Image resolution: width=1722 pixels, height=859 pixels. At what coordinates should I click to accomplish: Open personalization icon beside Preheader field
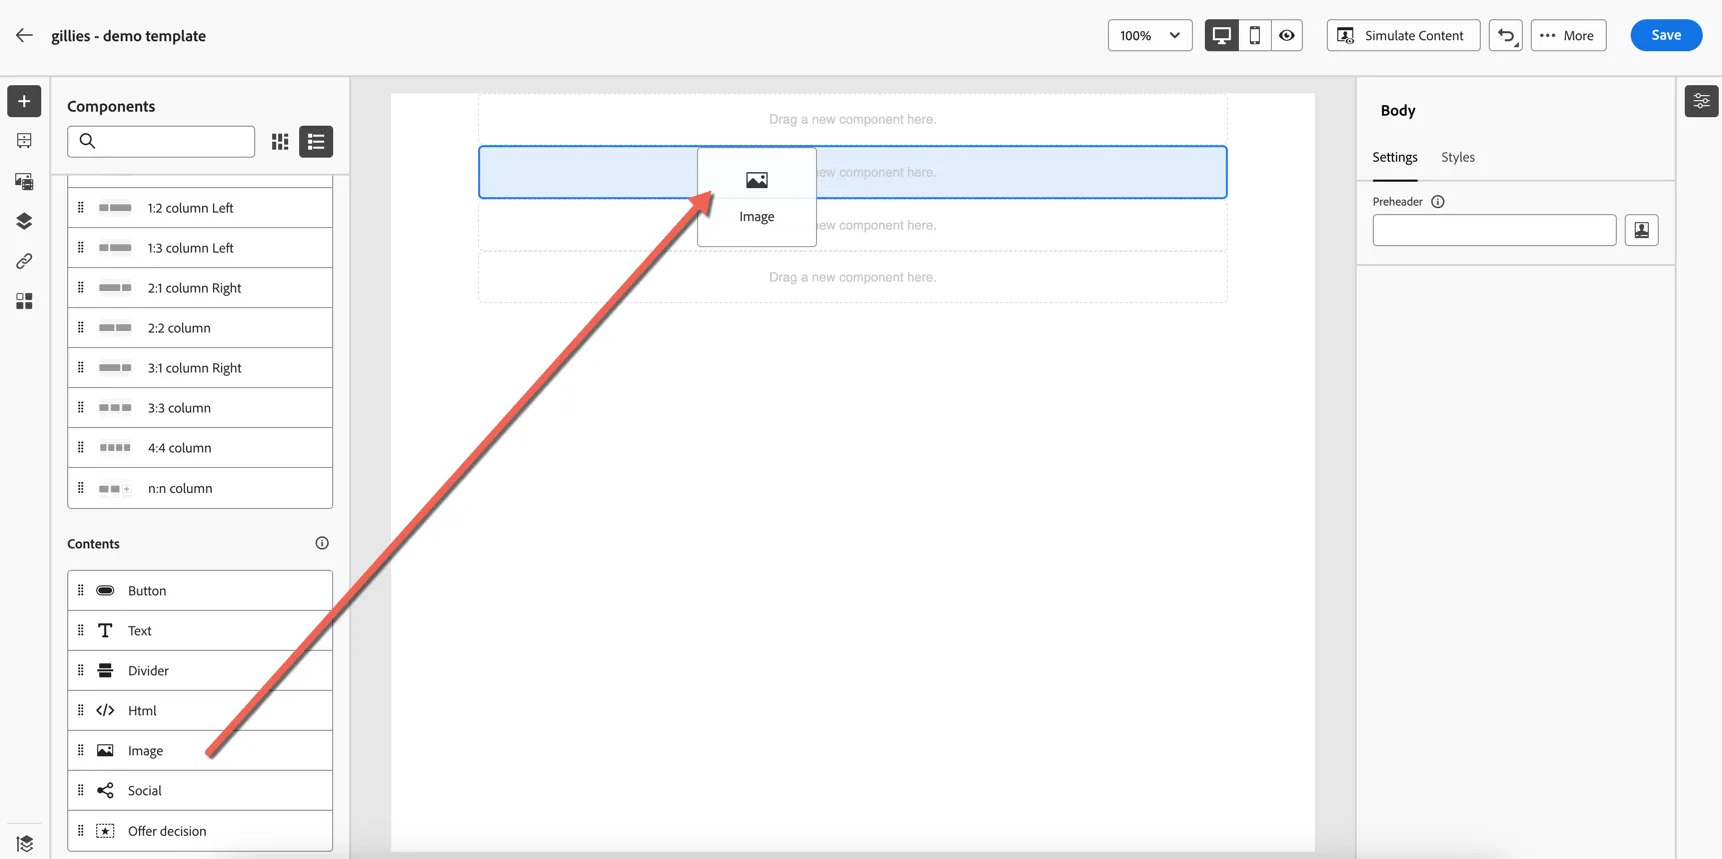tap(1641, 230)
